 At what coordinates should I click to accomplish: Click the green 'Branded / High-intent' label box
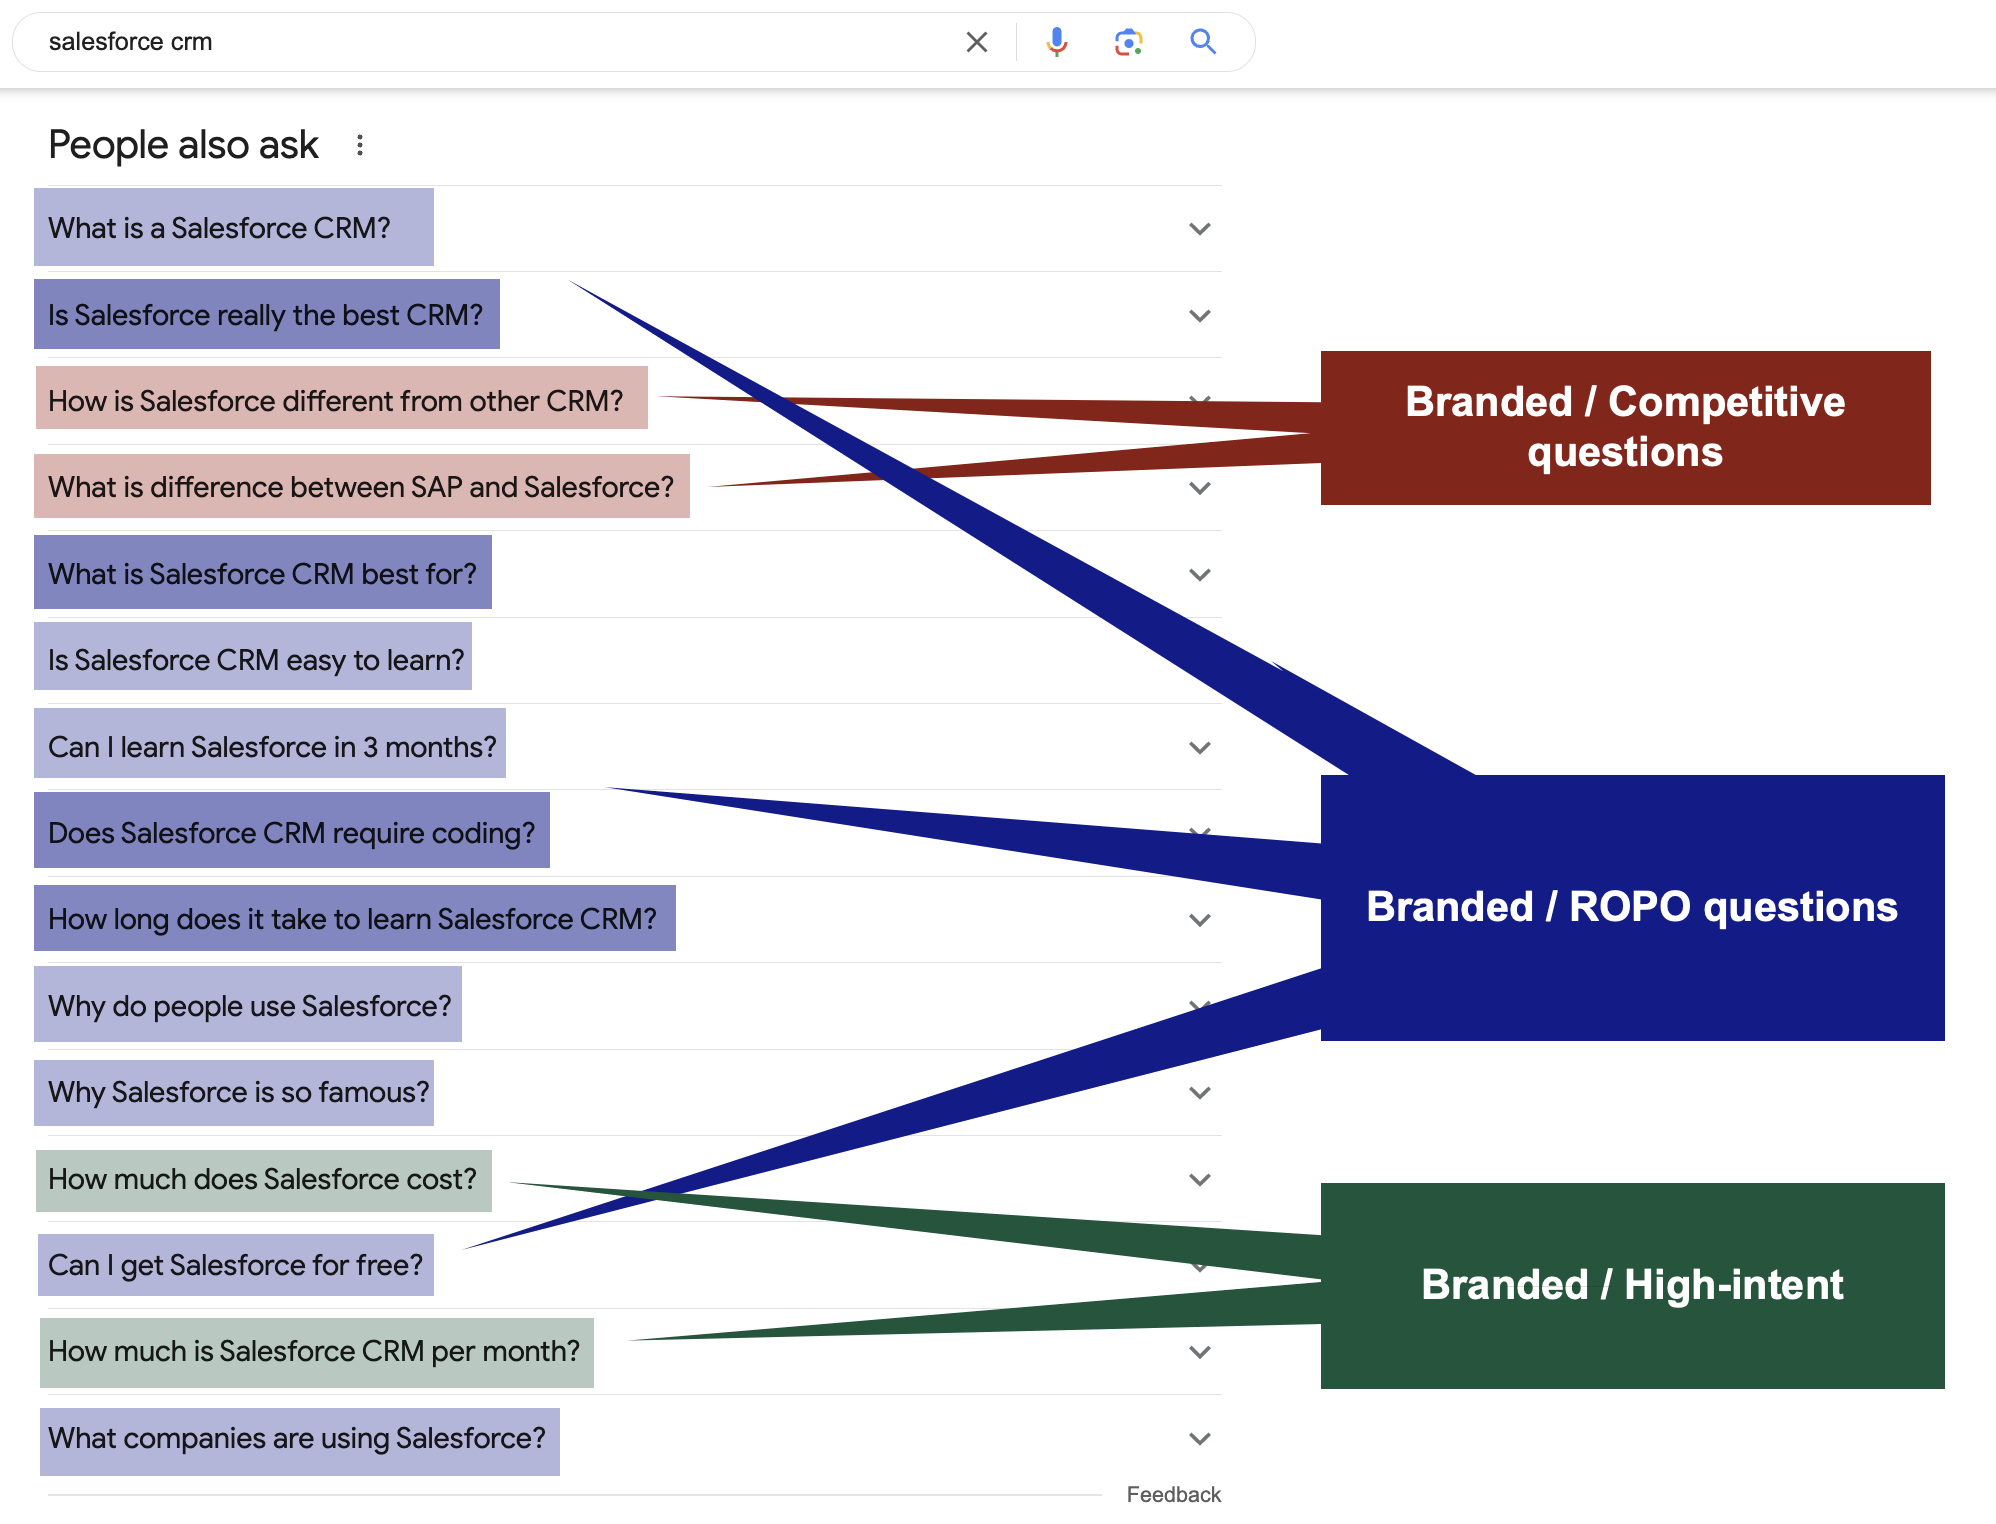click(1632, 1286)
